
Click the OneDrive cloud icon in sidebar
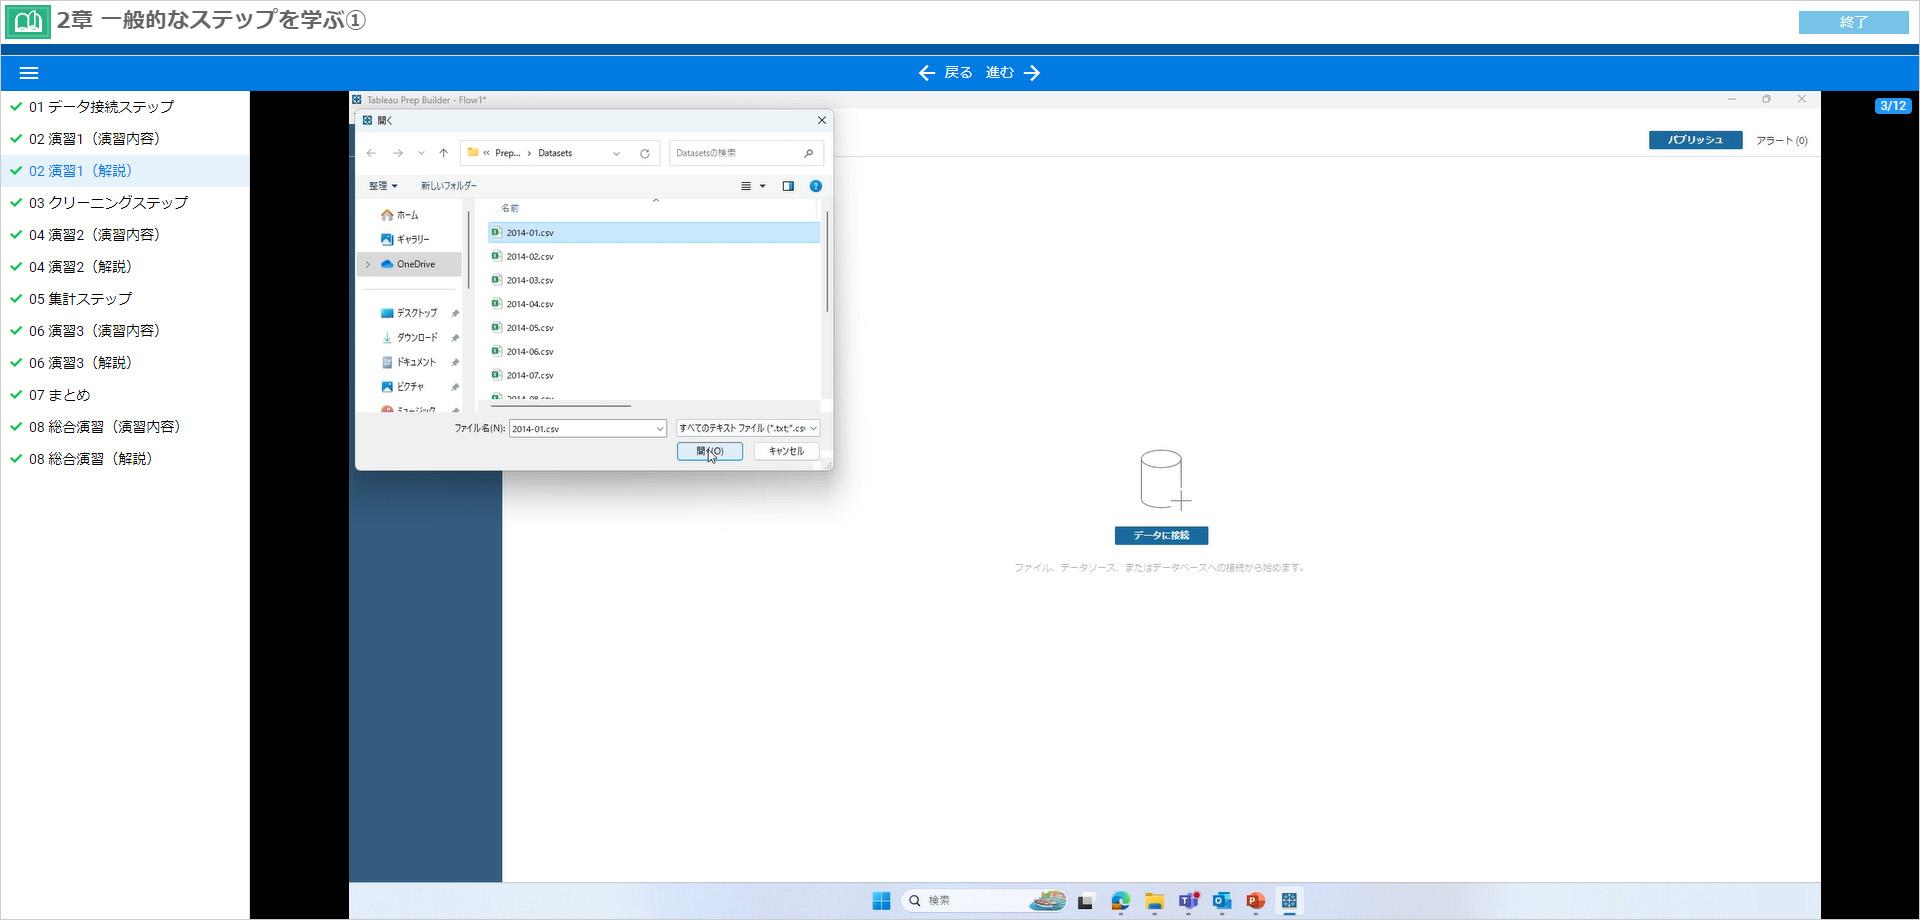[389, 263]
